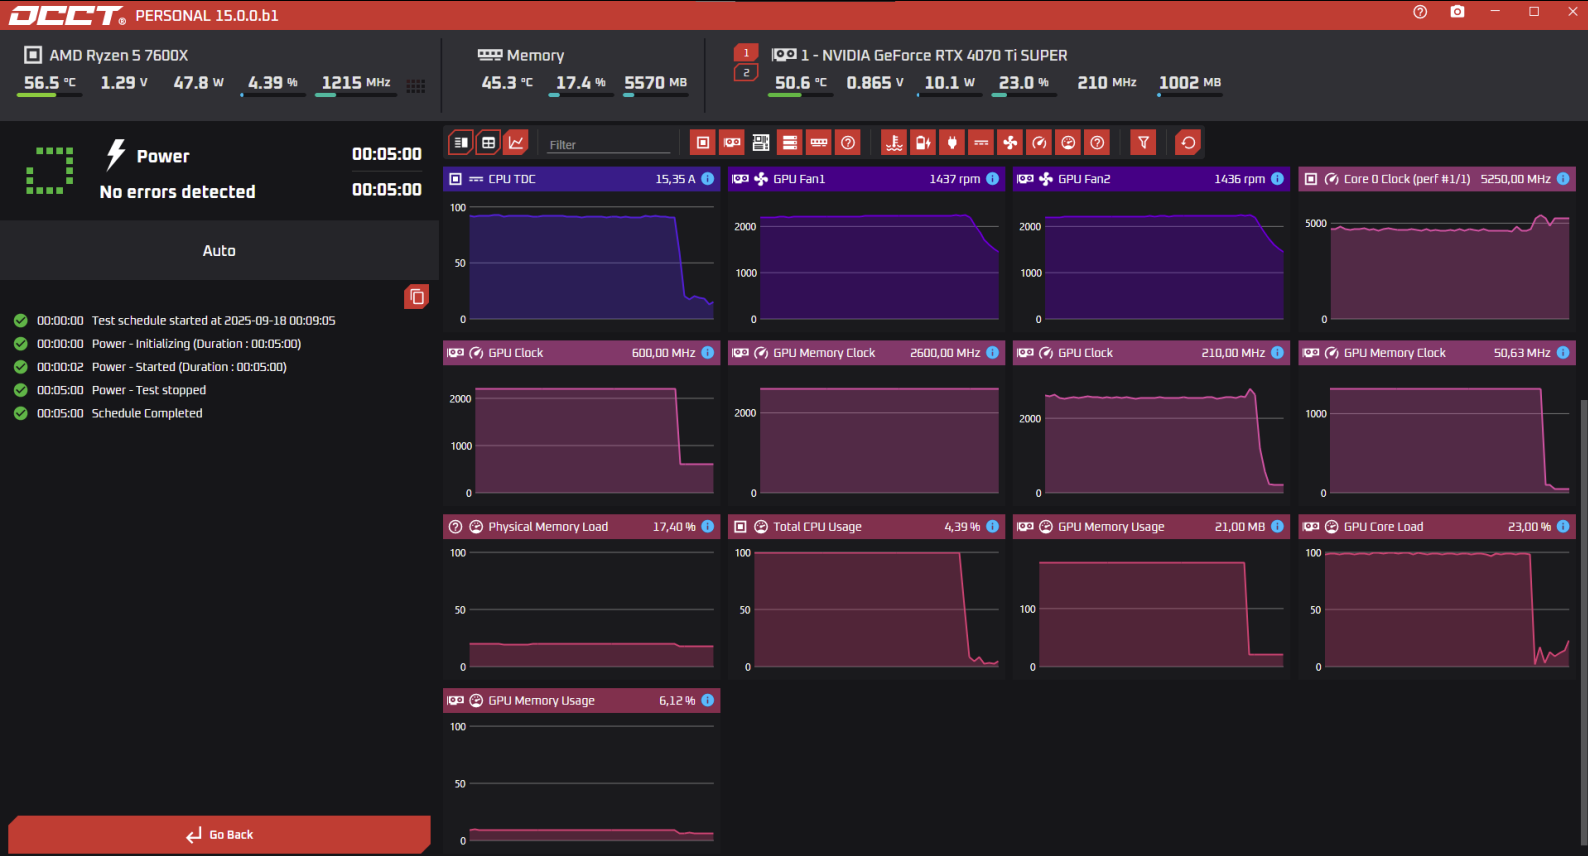Open info for 600,00 MHz GPU Clock graph

(708, 353)
